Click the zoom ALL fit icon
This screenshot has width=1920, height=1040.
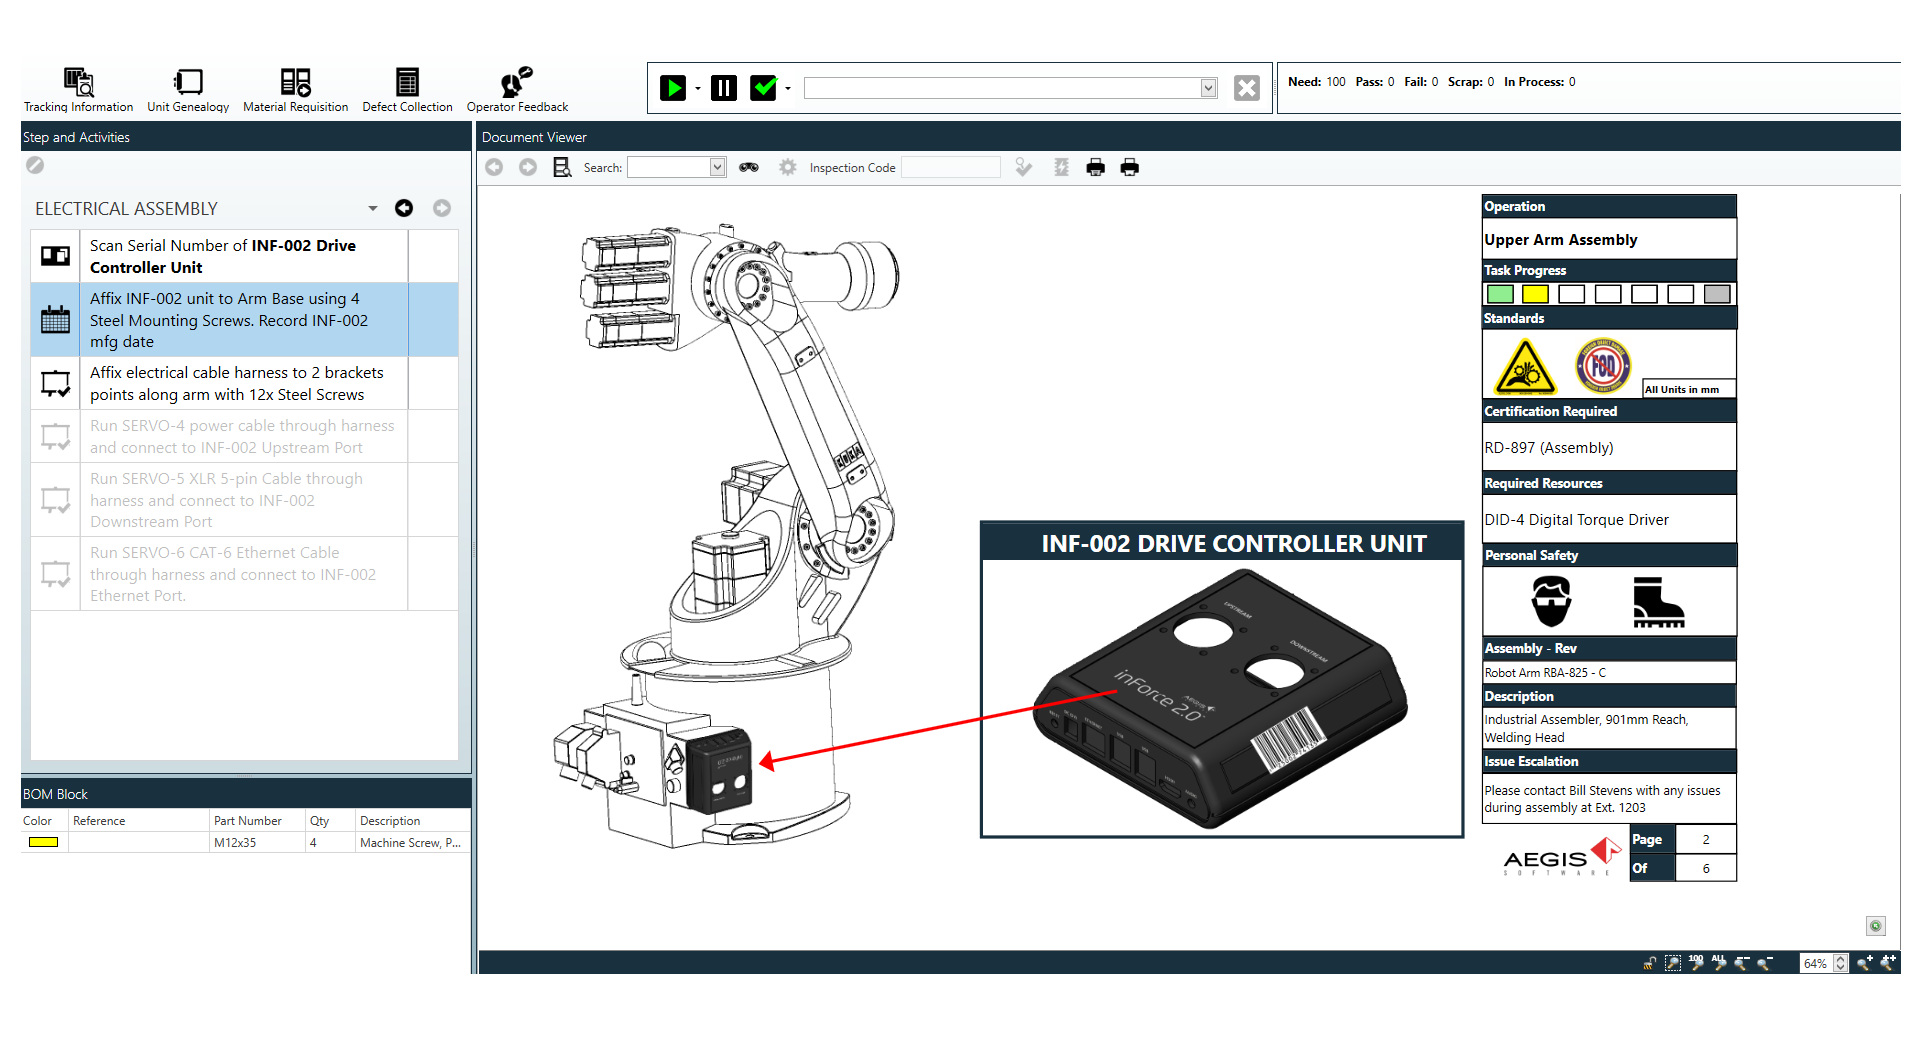tap(1719, 963)
